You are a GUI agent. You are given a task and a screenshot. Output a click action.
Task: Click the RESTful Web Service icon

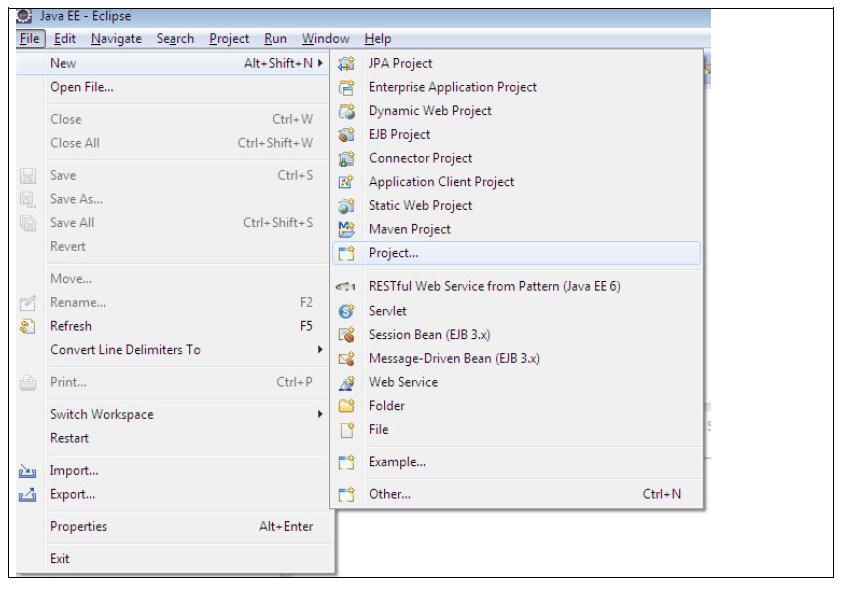point(345,286)
